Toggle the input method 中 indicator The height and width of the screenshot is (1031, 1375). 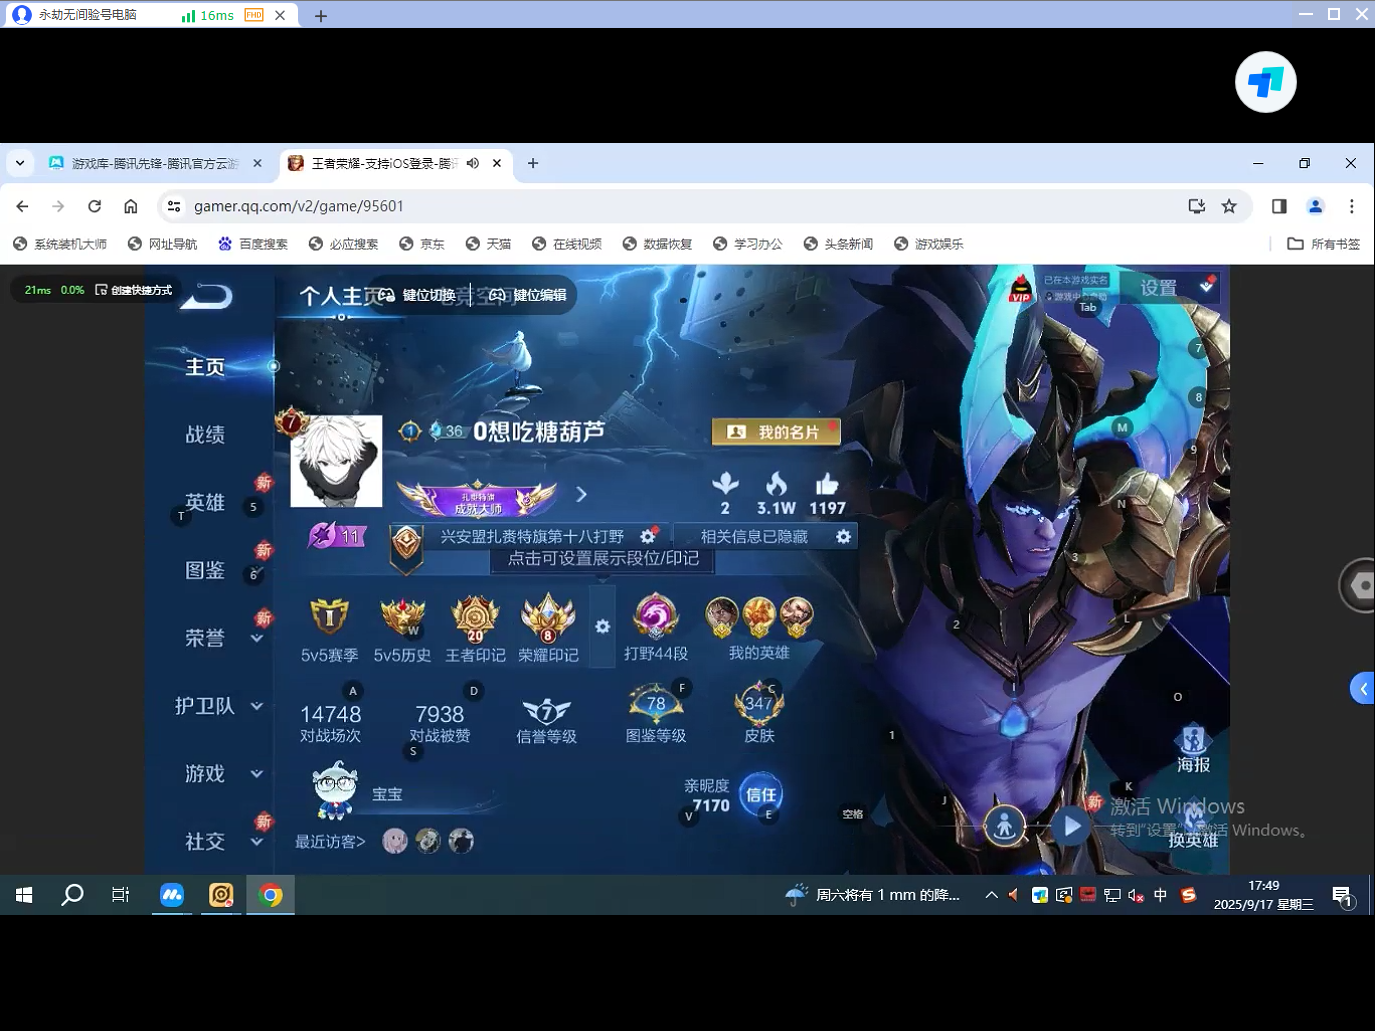coord(1160,895)
